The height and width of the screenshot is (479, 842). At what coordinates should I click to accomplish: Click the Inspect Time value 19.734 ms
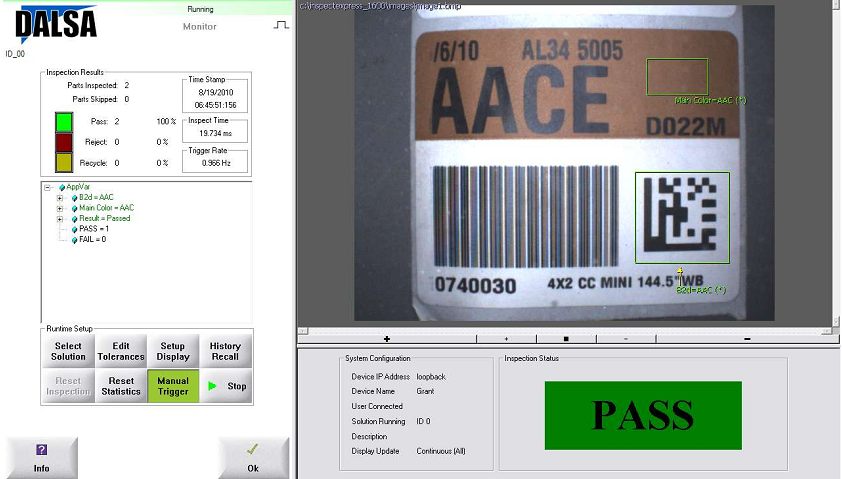(x=215, y=133)
